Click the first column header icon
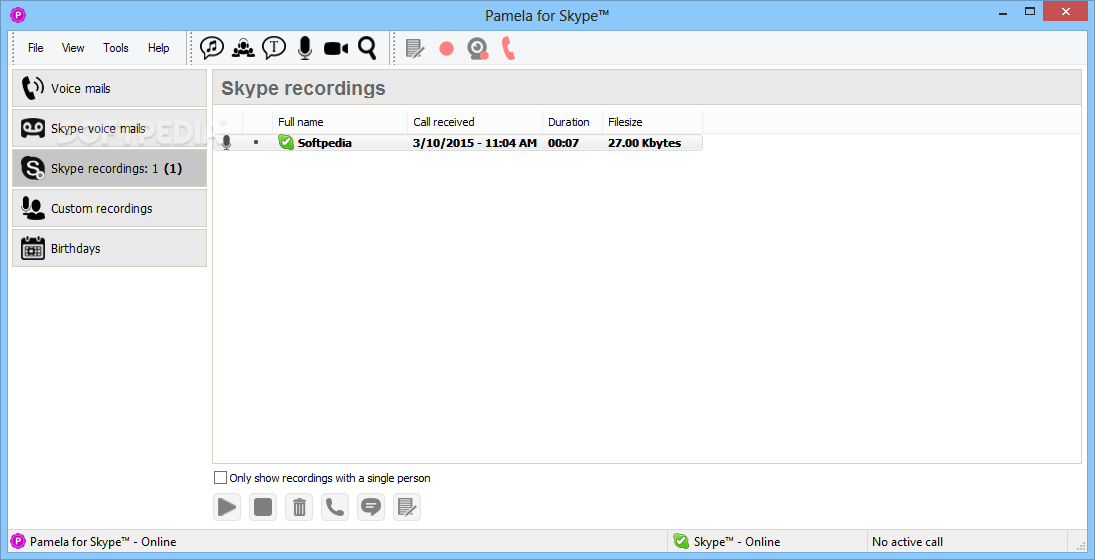This screenshot has width=1095, height=560. (223, 121)
